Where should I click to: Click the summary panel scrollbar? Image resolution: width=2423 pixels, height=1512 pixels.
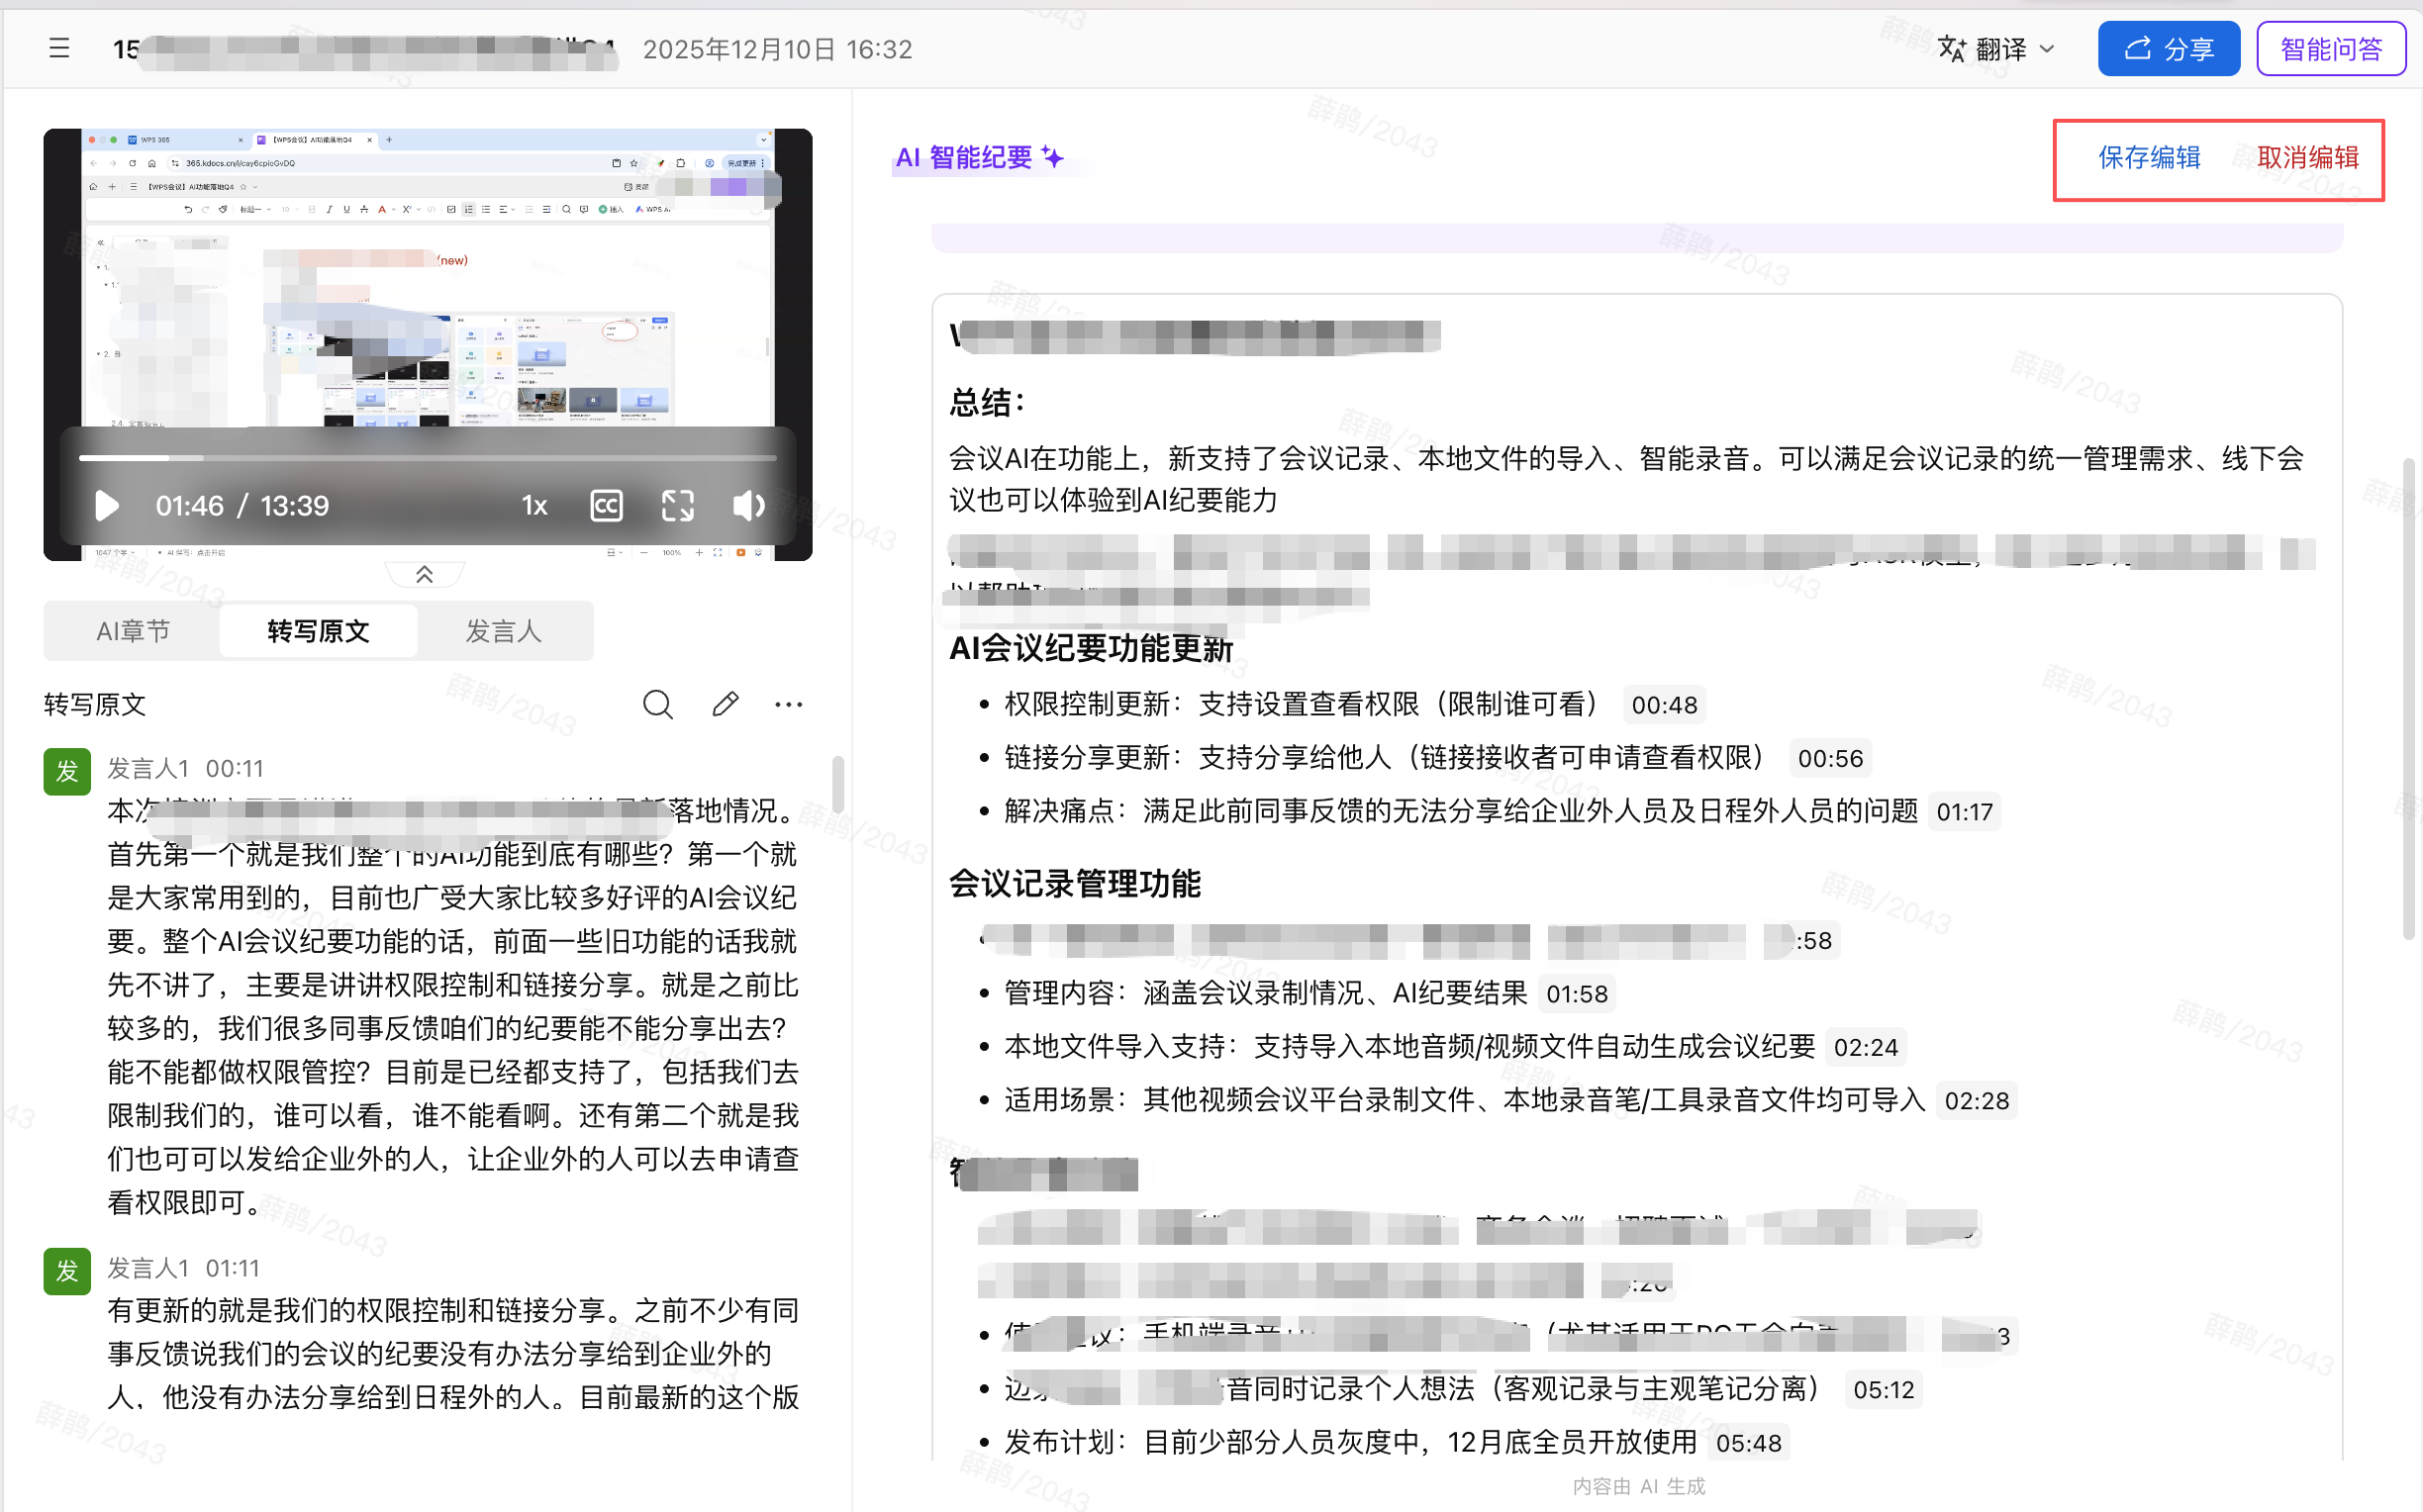[2408, 698]
